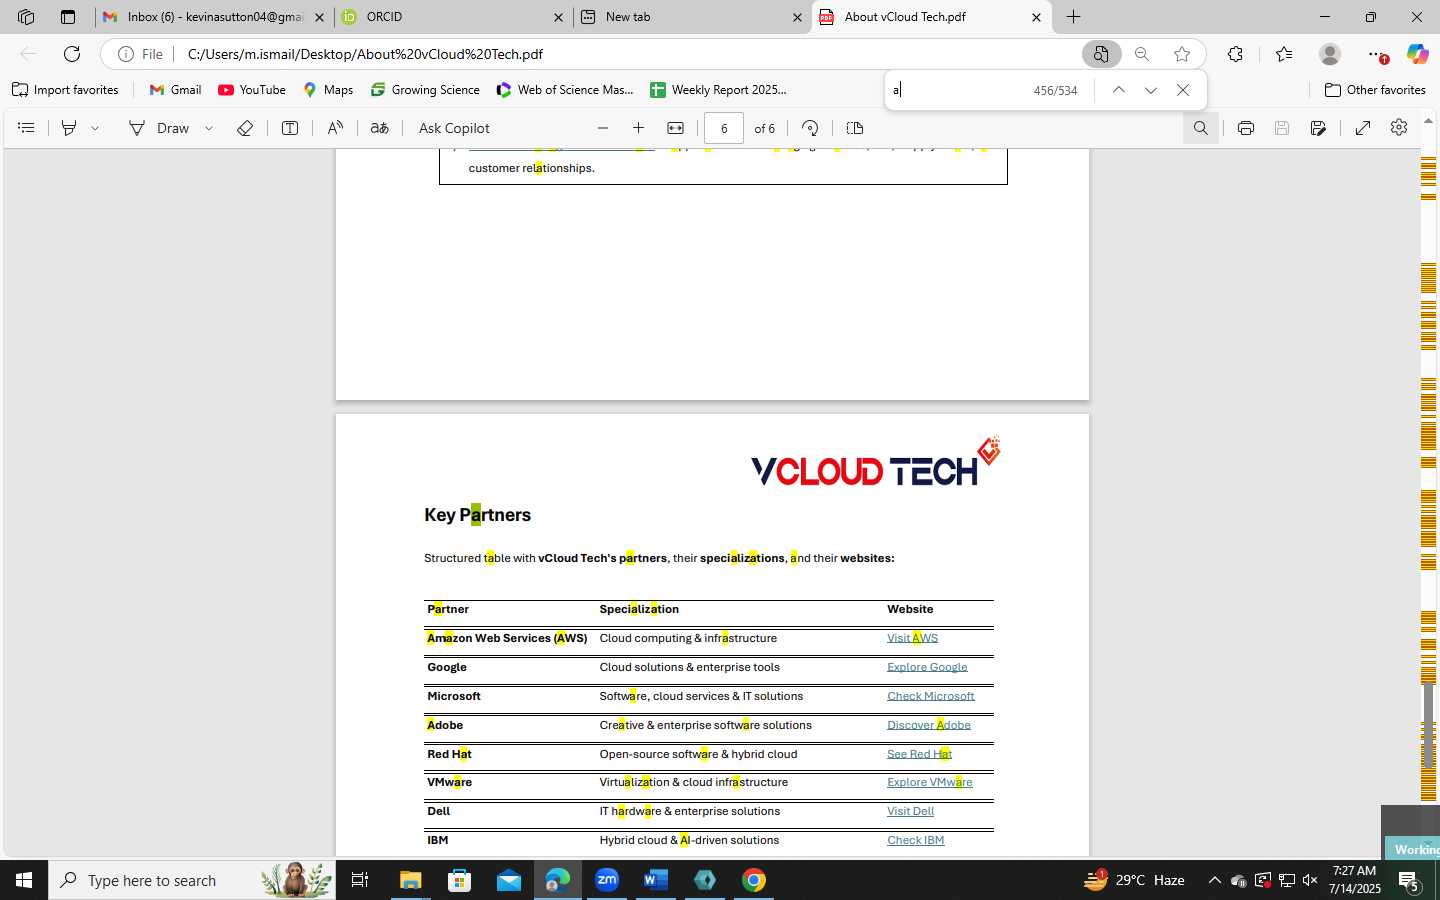
Task: Activate the Draw tool
Action: (159, 128)
